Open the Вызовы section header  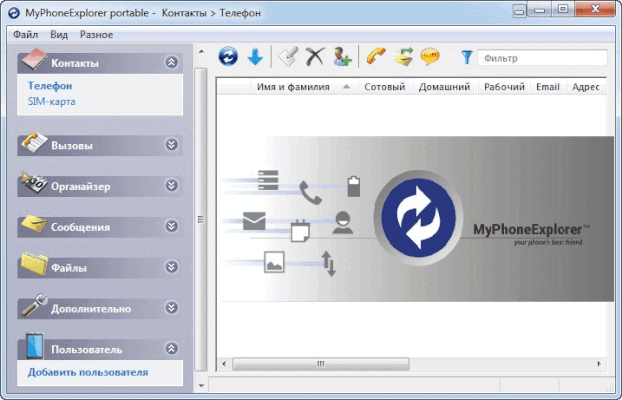(x=100, y=145)
